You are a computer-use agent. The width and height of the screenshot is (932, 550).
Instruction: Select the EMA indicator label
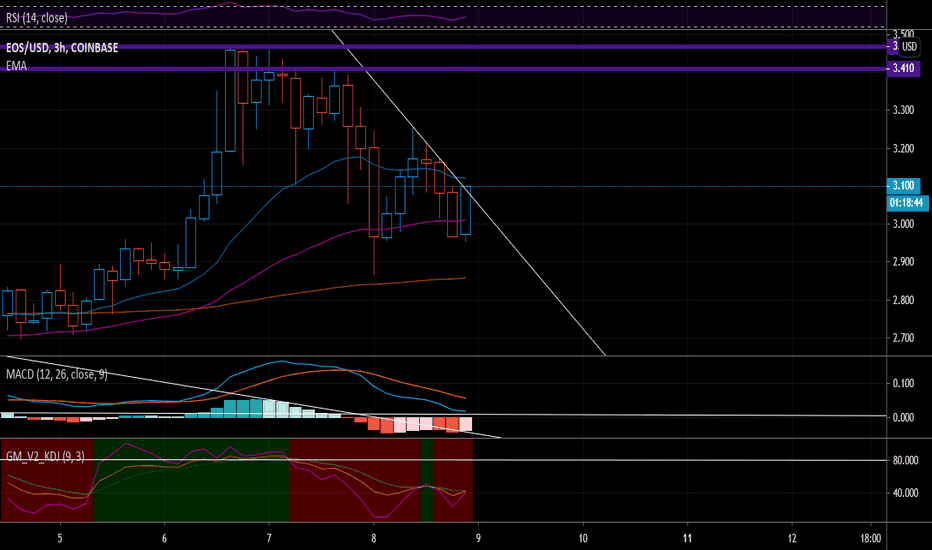coord(17,66)
